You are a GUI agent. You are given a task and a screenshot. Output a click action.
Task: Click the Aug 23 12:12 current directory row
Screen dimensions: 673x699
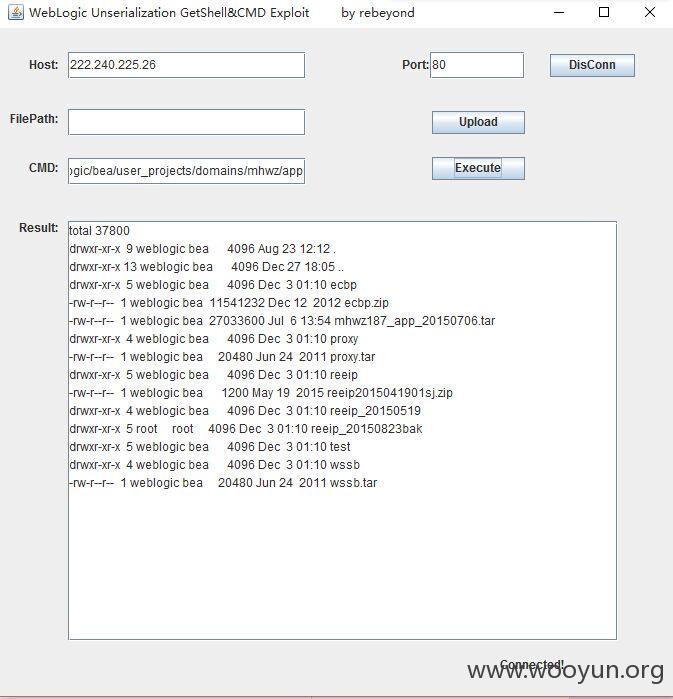203,248
